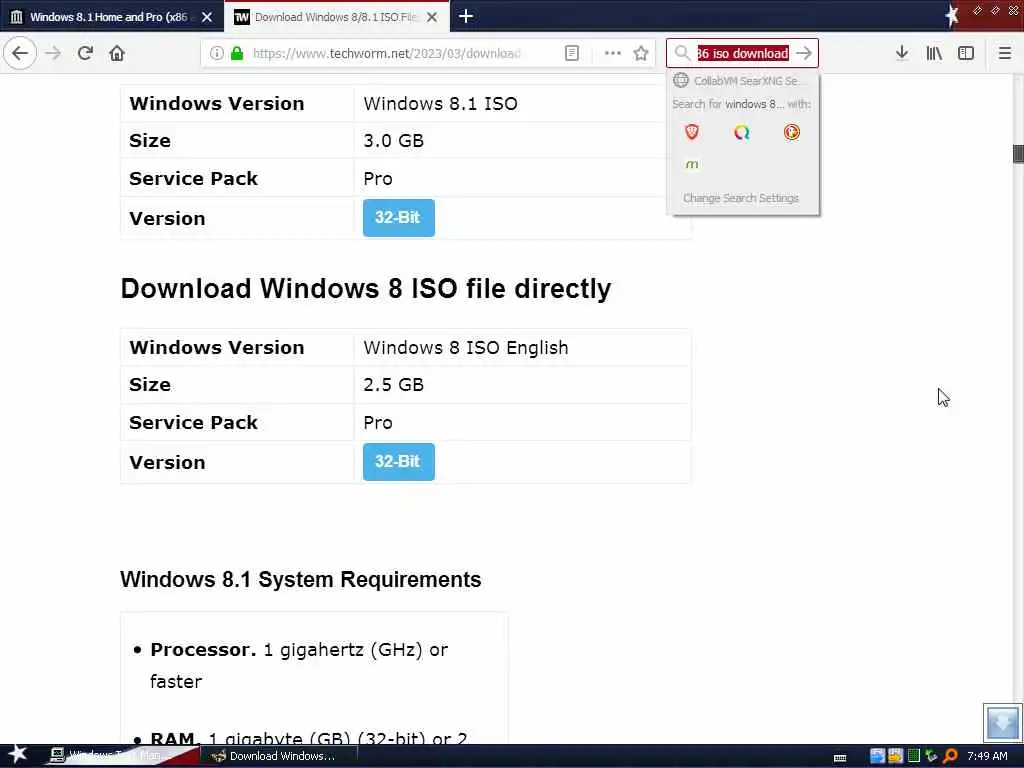Click the floating download arrow widget
The width and height of the screenshot is (1024, 768).
click(x=1002, y=722)
